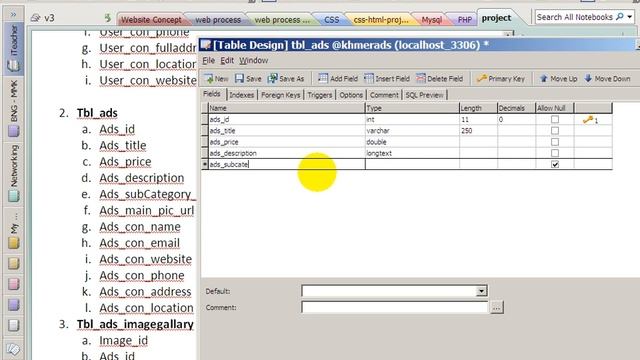Screen dimensions: 640x360
Task: Open the Window menu
Action: (x=253, y=60)
